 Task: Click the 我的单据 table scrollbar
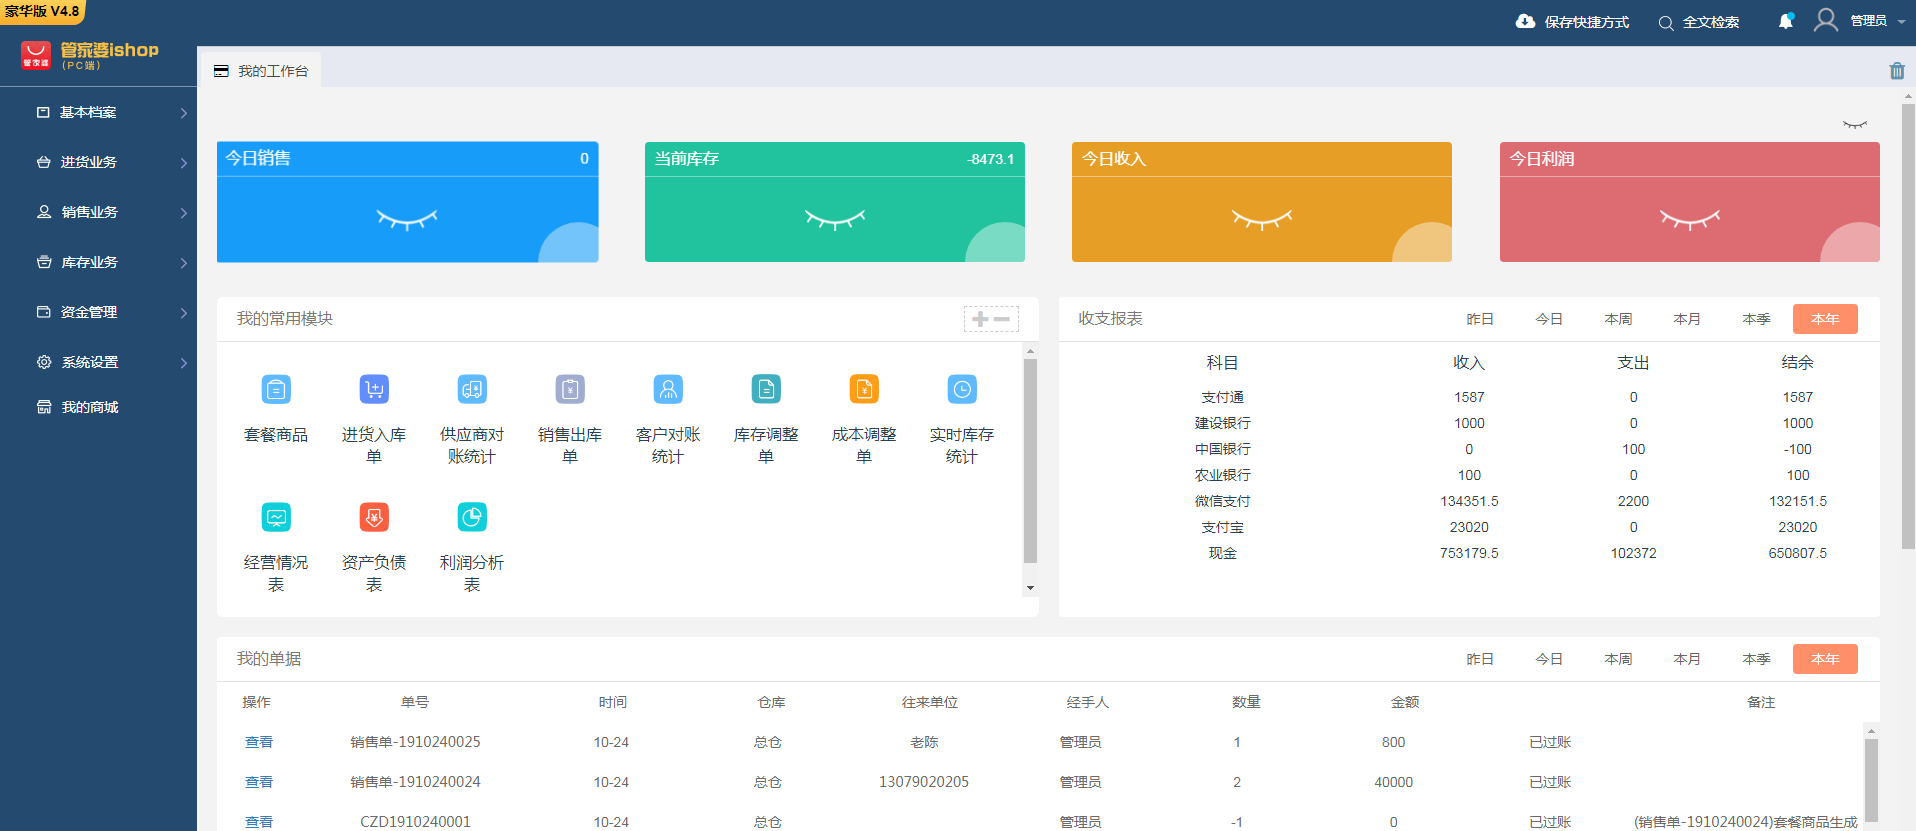tap(1871, 780)
